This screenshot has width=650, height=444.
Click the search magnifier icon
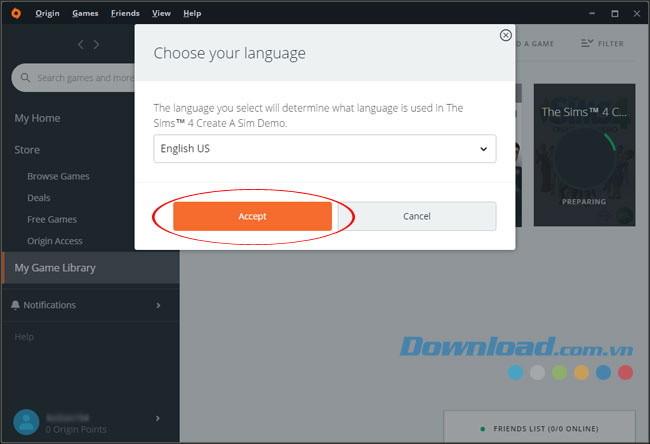(x=25, y=78)
